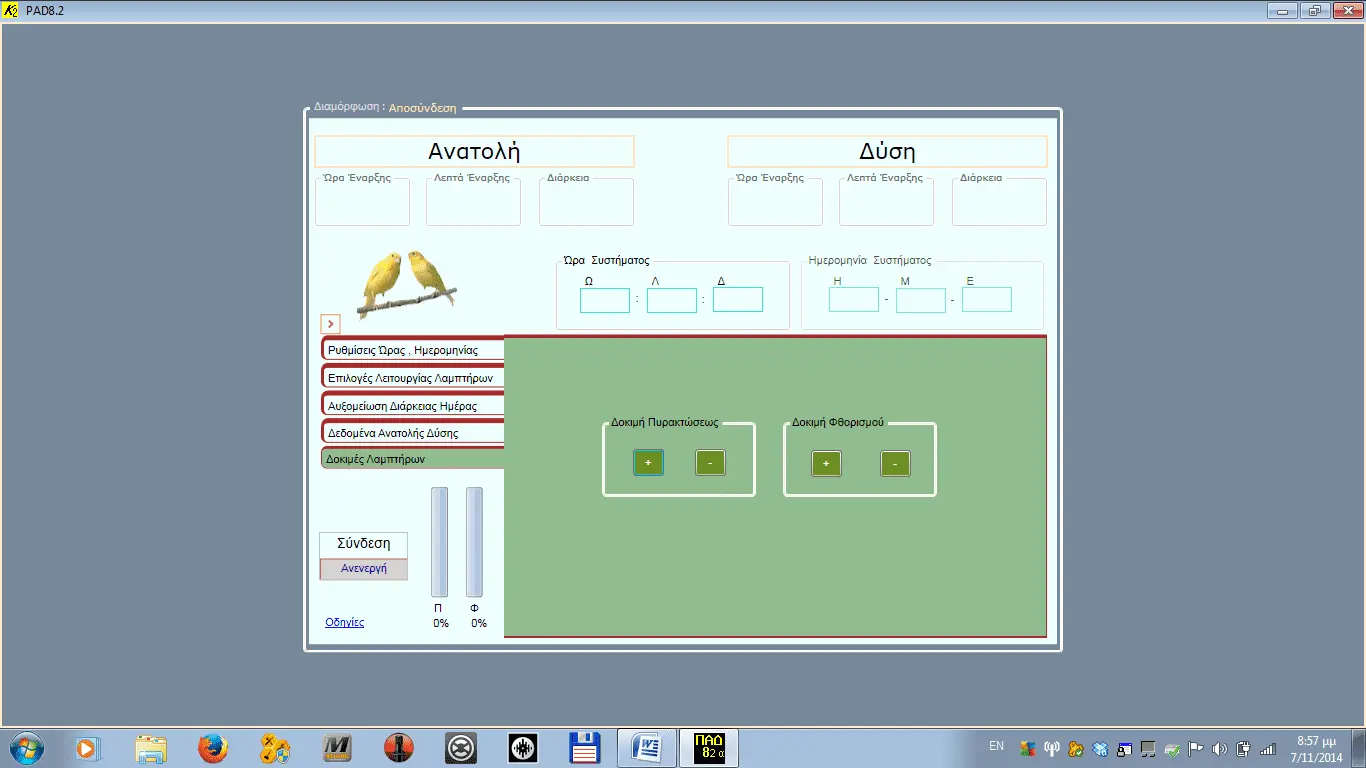Image resolution: width=1366 pixels, height=768 pixels.
Task: Expand the small arrow button under the canaries
Action: tap(331, 324)
